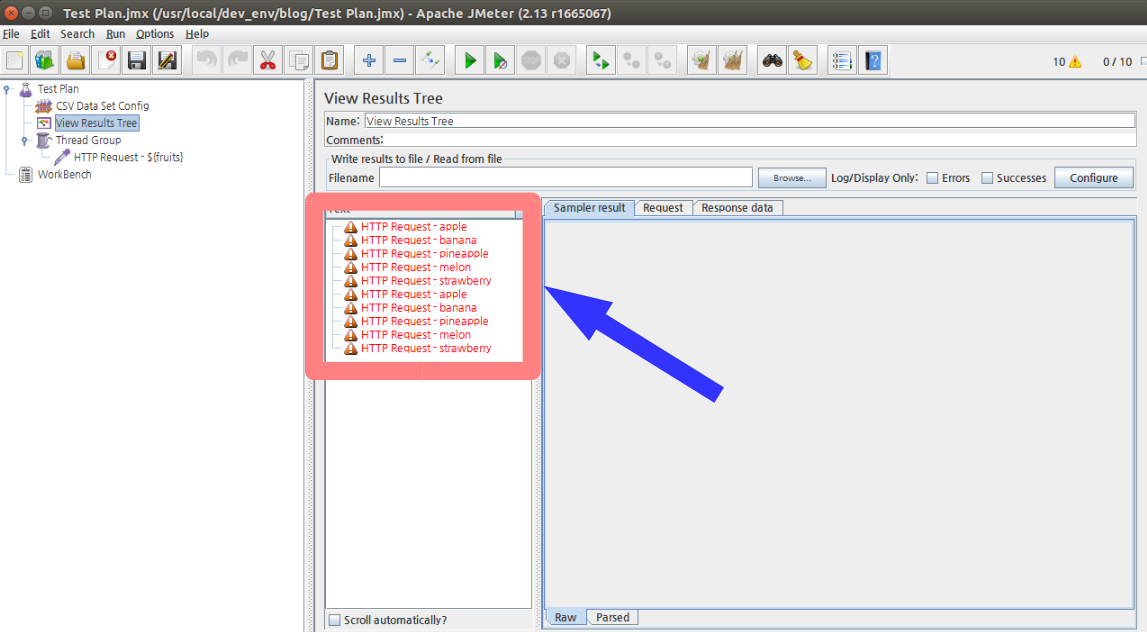Select HTTP Request - ${fruits} sampler node
This screenshot has height=632, width=1147.
tap(128, 157)
